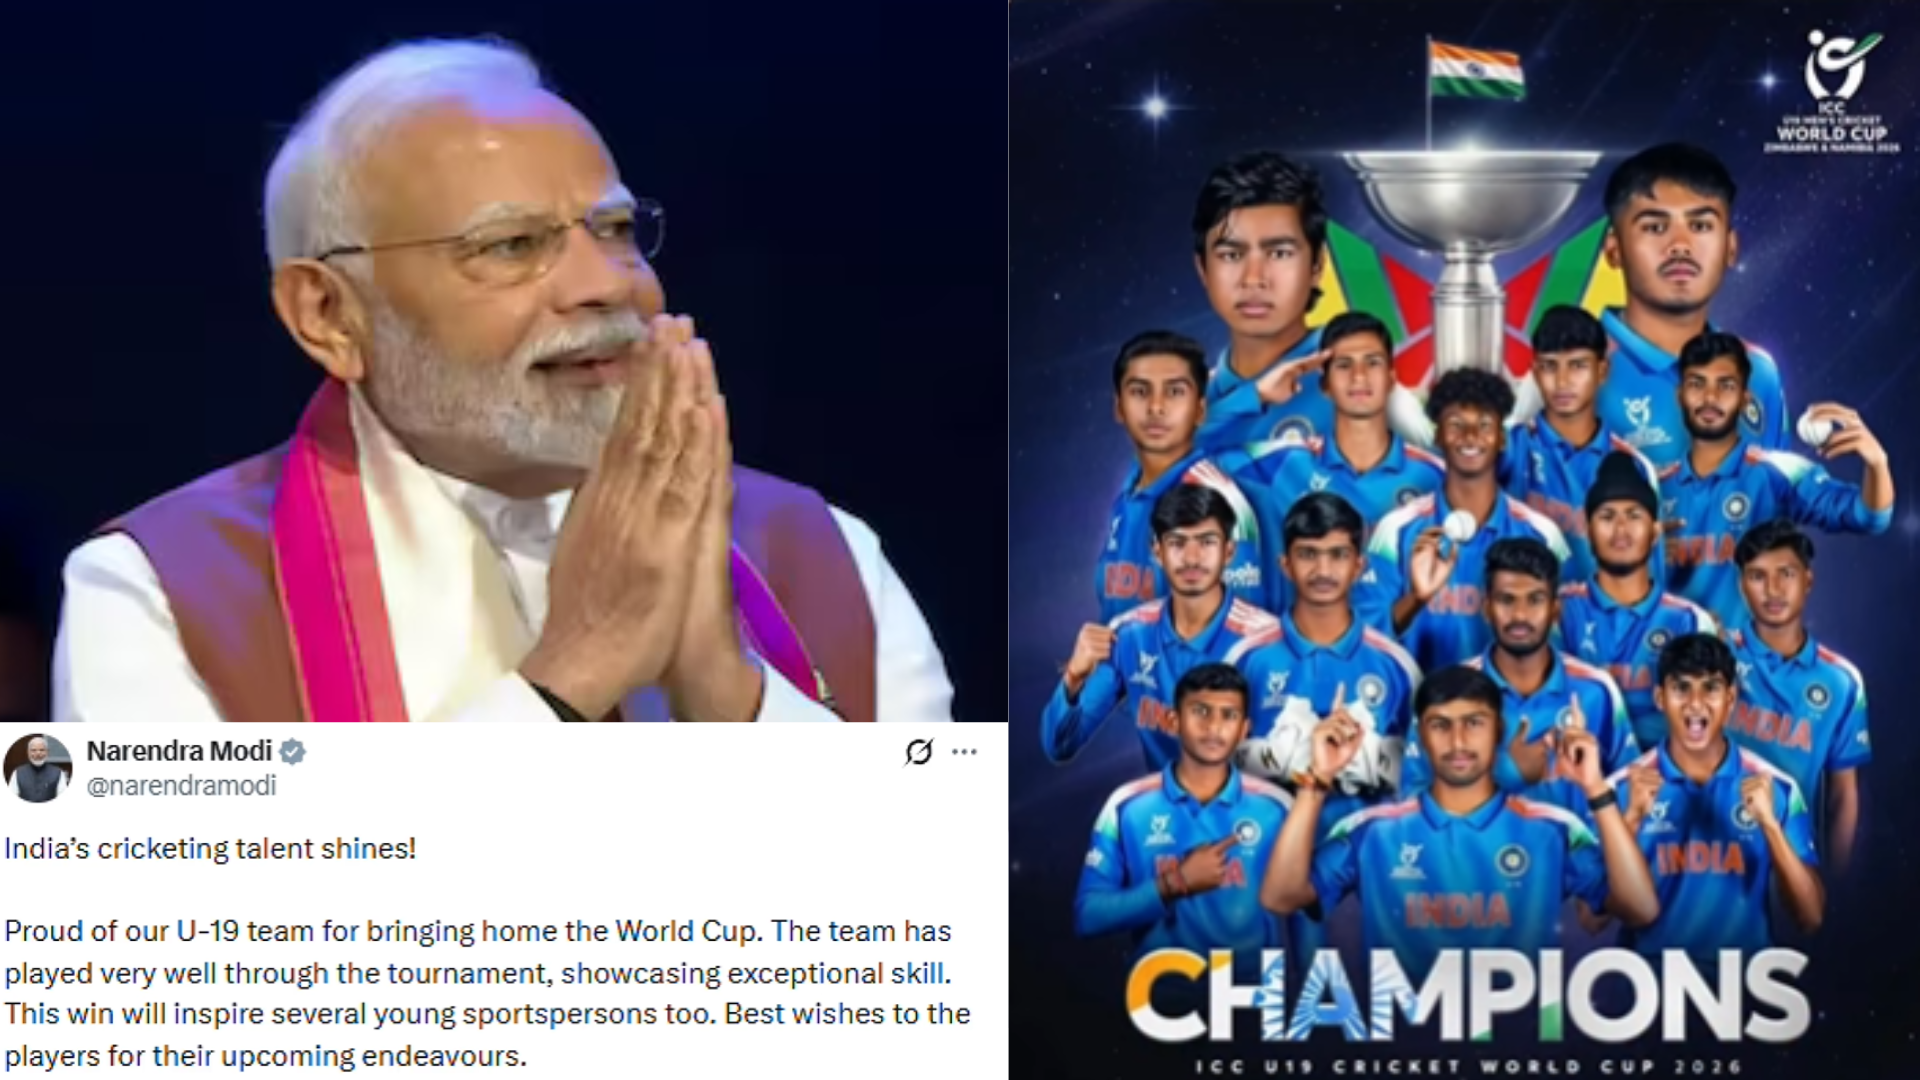Click 'ICC U19 Cricket World Cup 2026' caption

(x=1467, y=1066)
